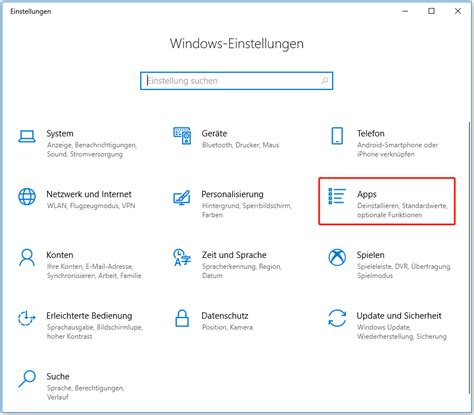The image size is (474, 415).
Task: Click the Update und Sicherheit refresh icon
Action: pos(337,318)
